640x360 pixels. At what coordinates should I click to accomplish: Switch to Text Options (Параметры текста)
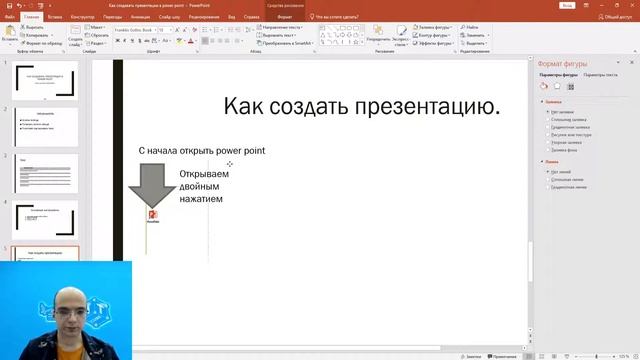pos(600,75)
